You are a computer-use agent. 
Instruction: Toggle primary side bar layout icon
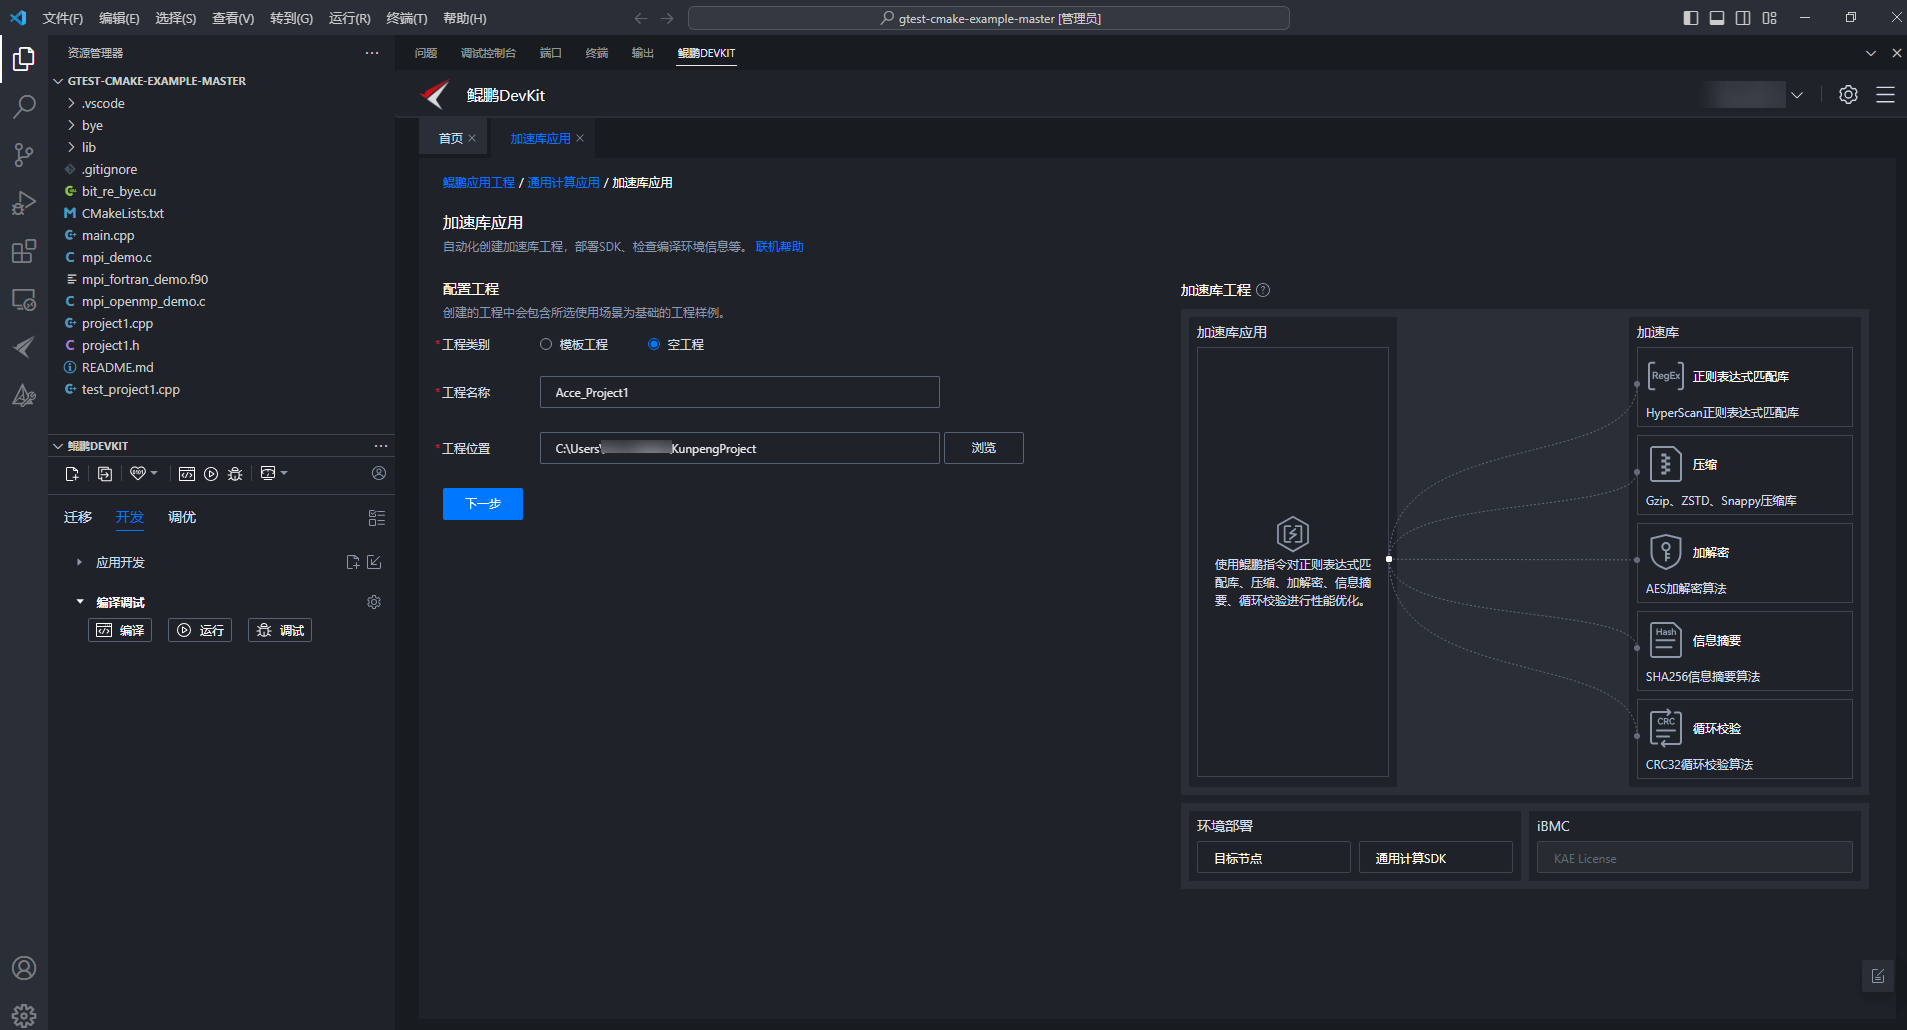point(1691,18)
